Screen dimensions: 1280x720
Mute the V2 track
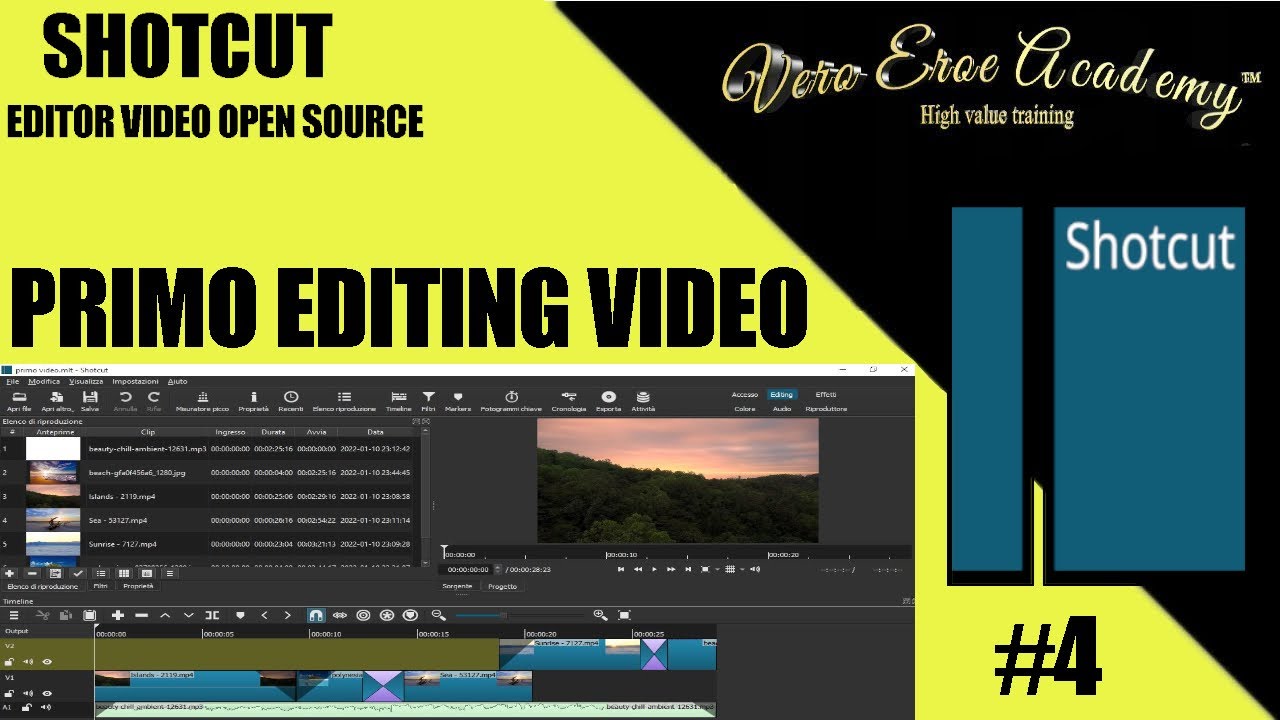coord(28,662)
